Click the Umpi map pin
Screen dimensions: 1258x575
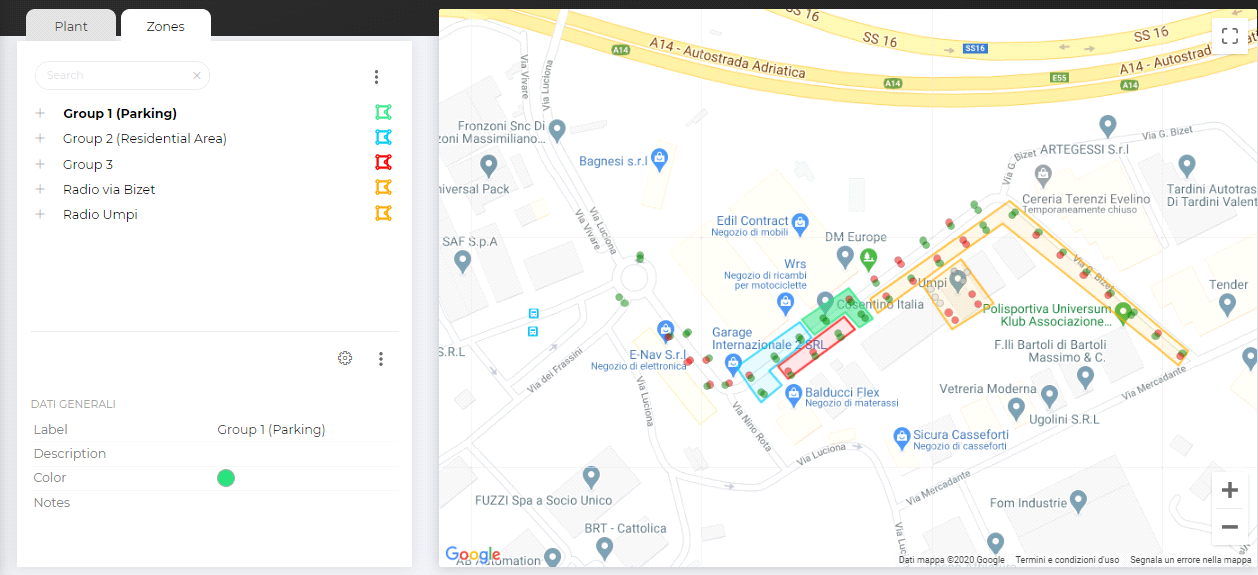pyautogui.click(x=958, y=279)
